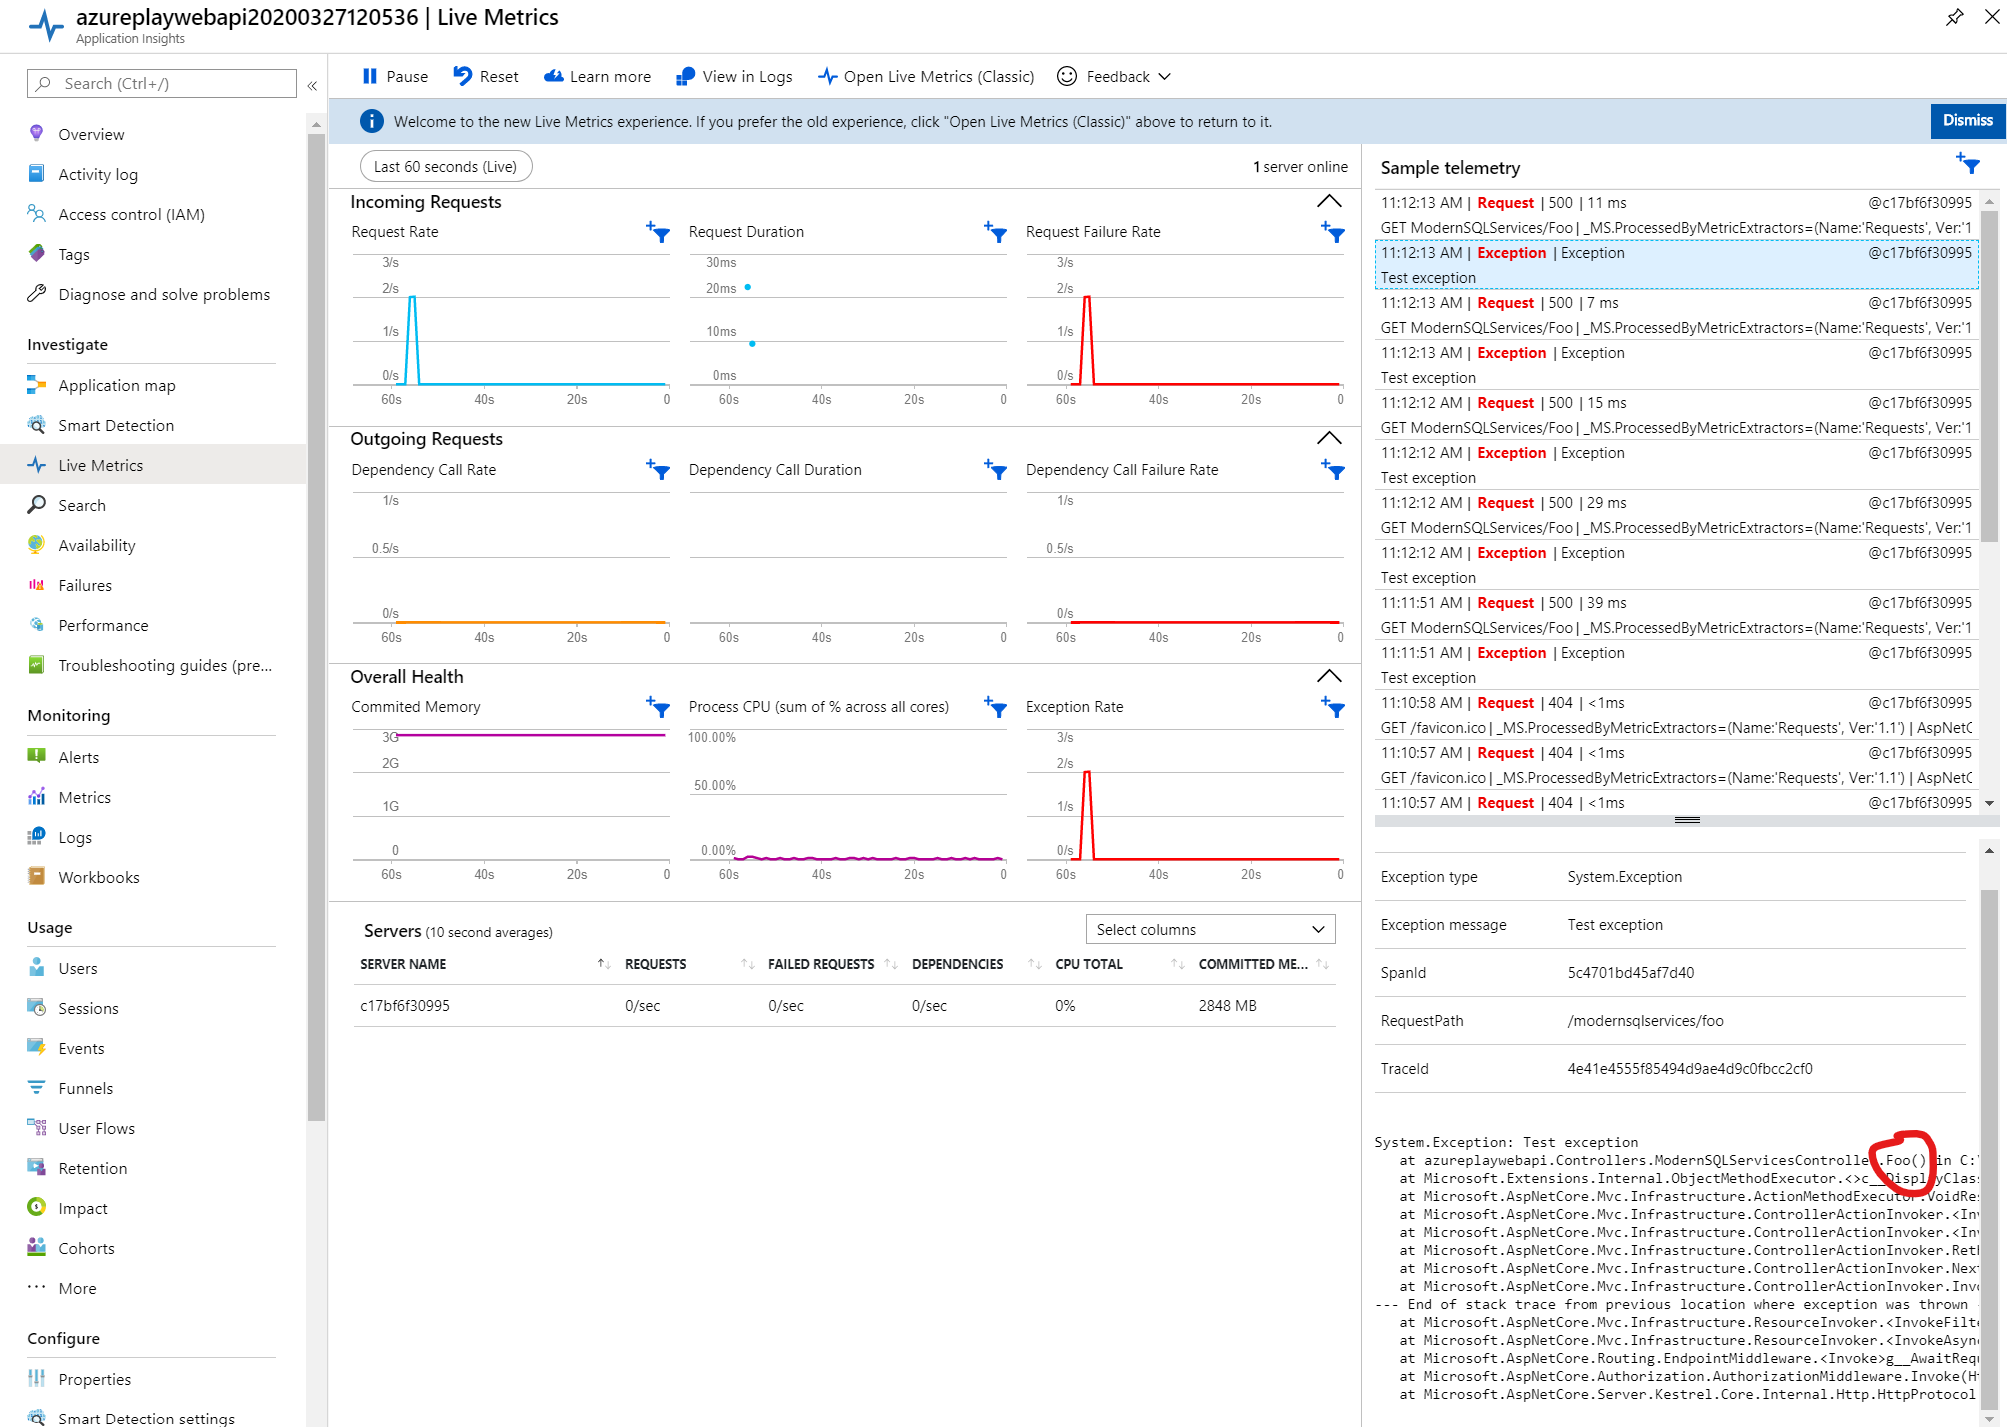Switch to Open Live Metrics (Classic)
This screenshot has width=2007, height=1427.
pyautogui.click(x=925, y=76)
